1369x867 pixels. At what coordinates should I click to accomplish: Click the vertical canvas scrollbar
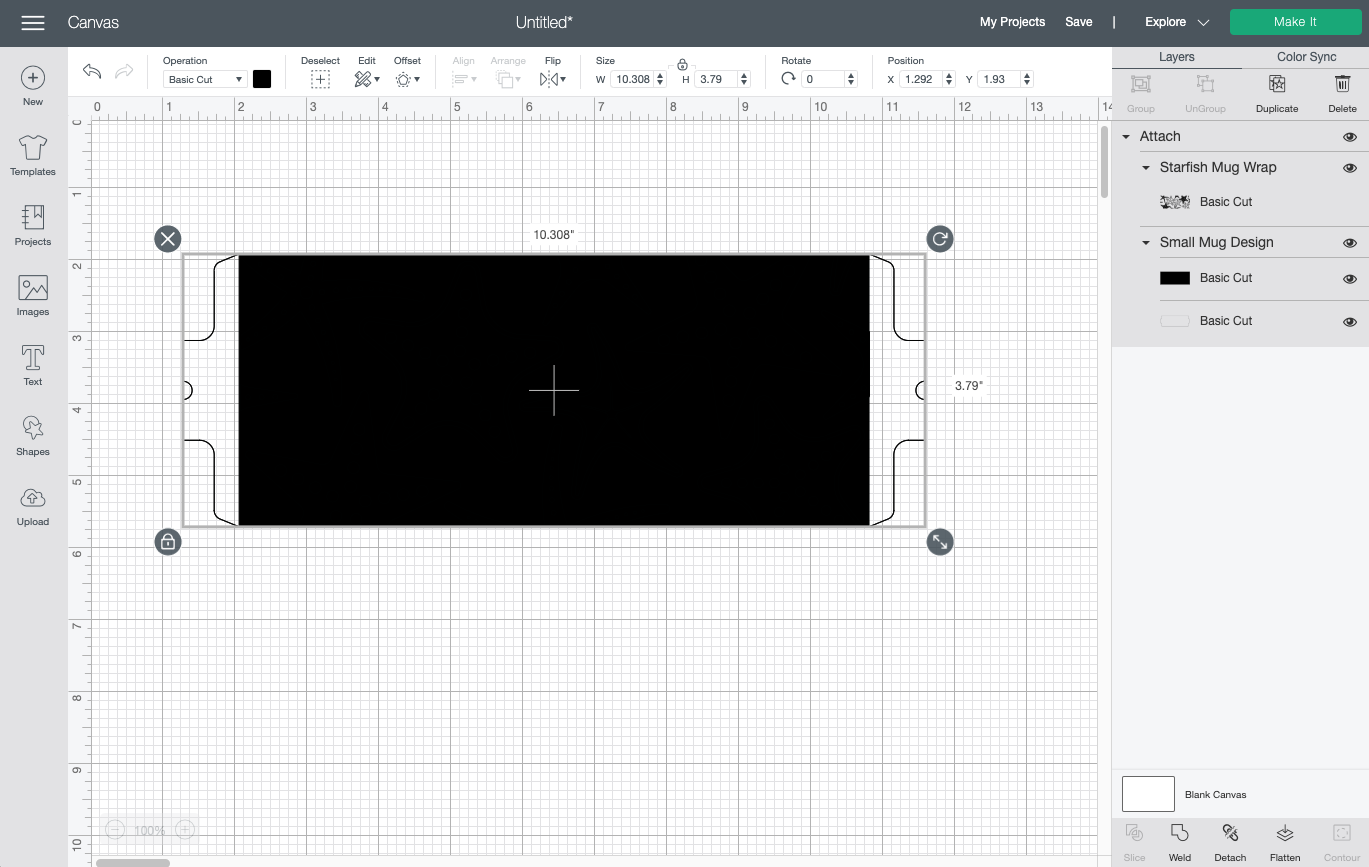pos(1104,162)
